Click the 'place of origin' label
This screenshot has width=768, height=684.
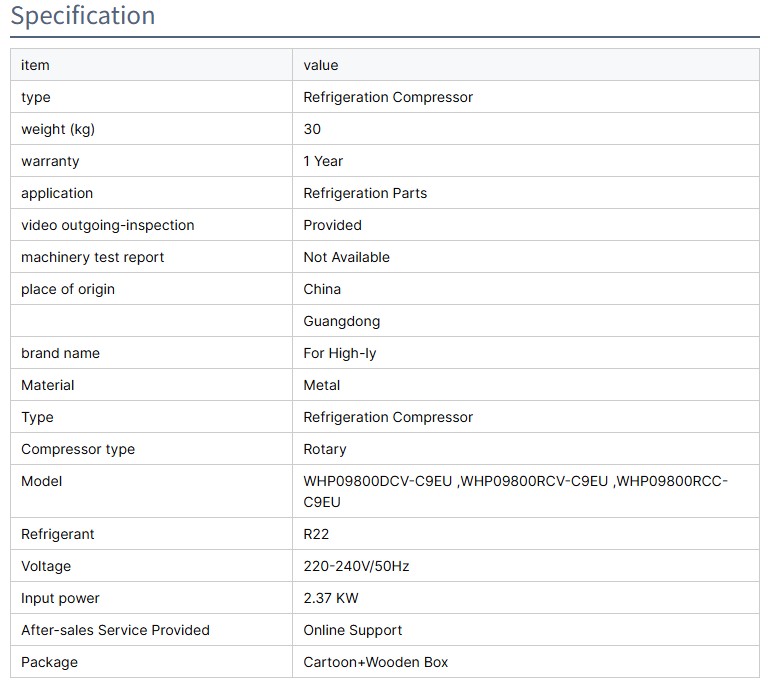68,289
